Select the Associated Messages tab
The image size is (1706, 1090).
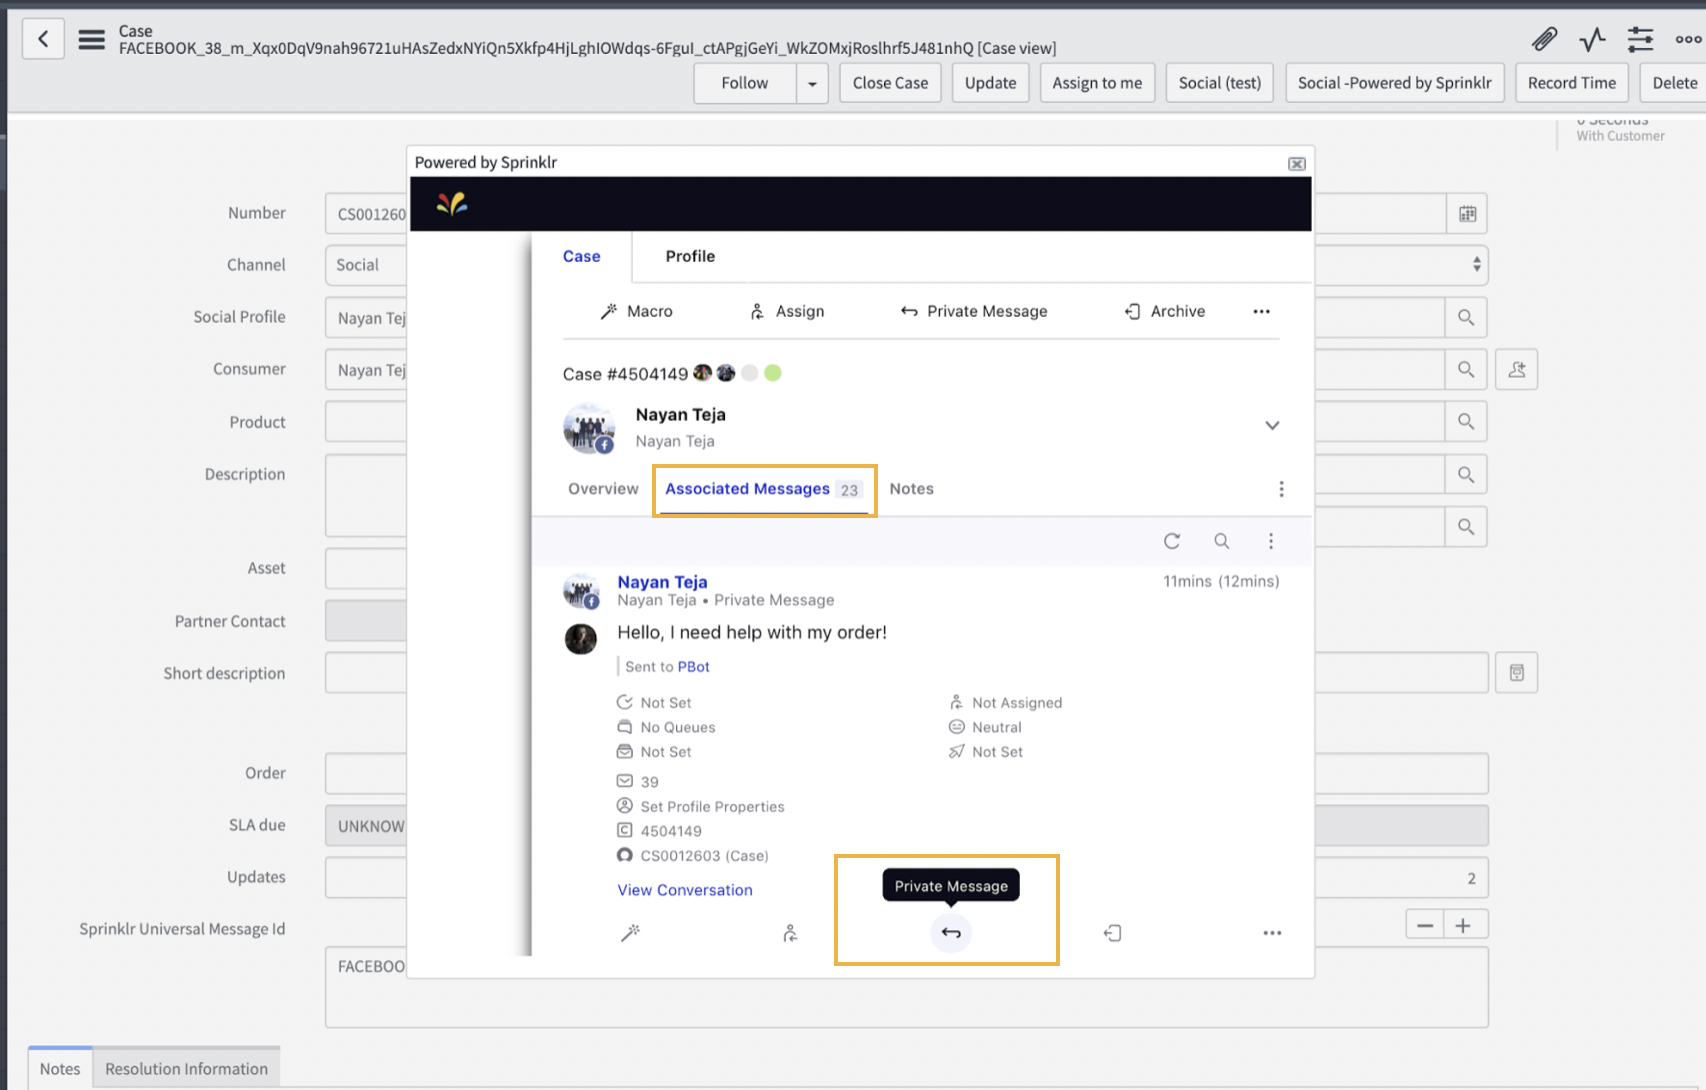click(x=764, y=489)
